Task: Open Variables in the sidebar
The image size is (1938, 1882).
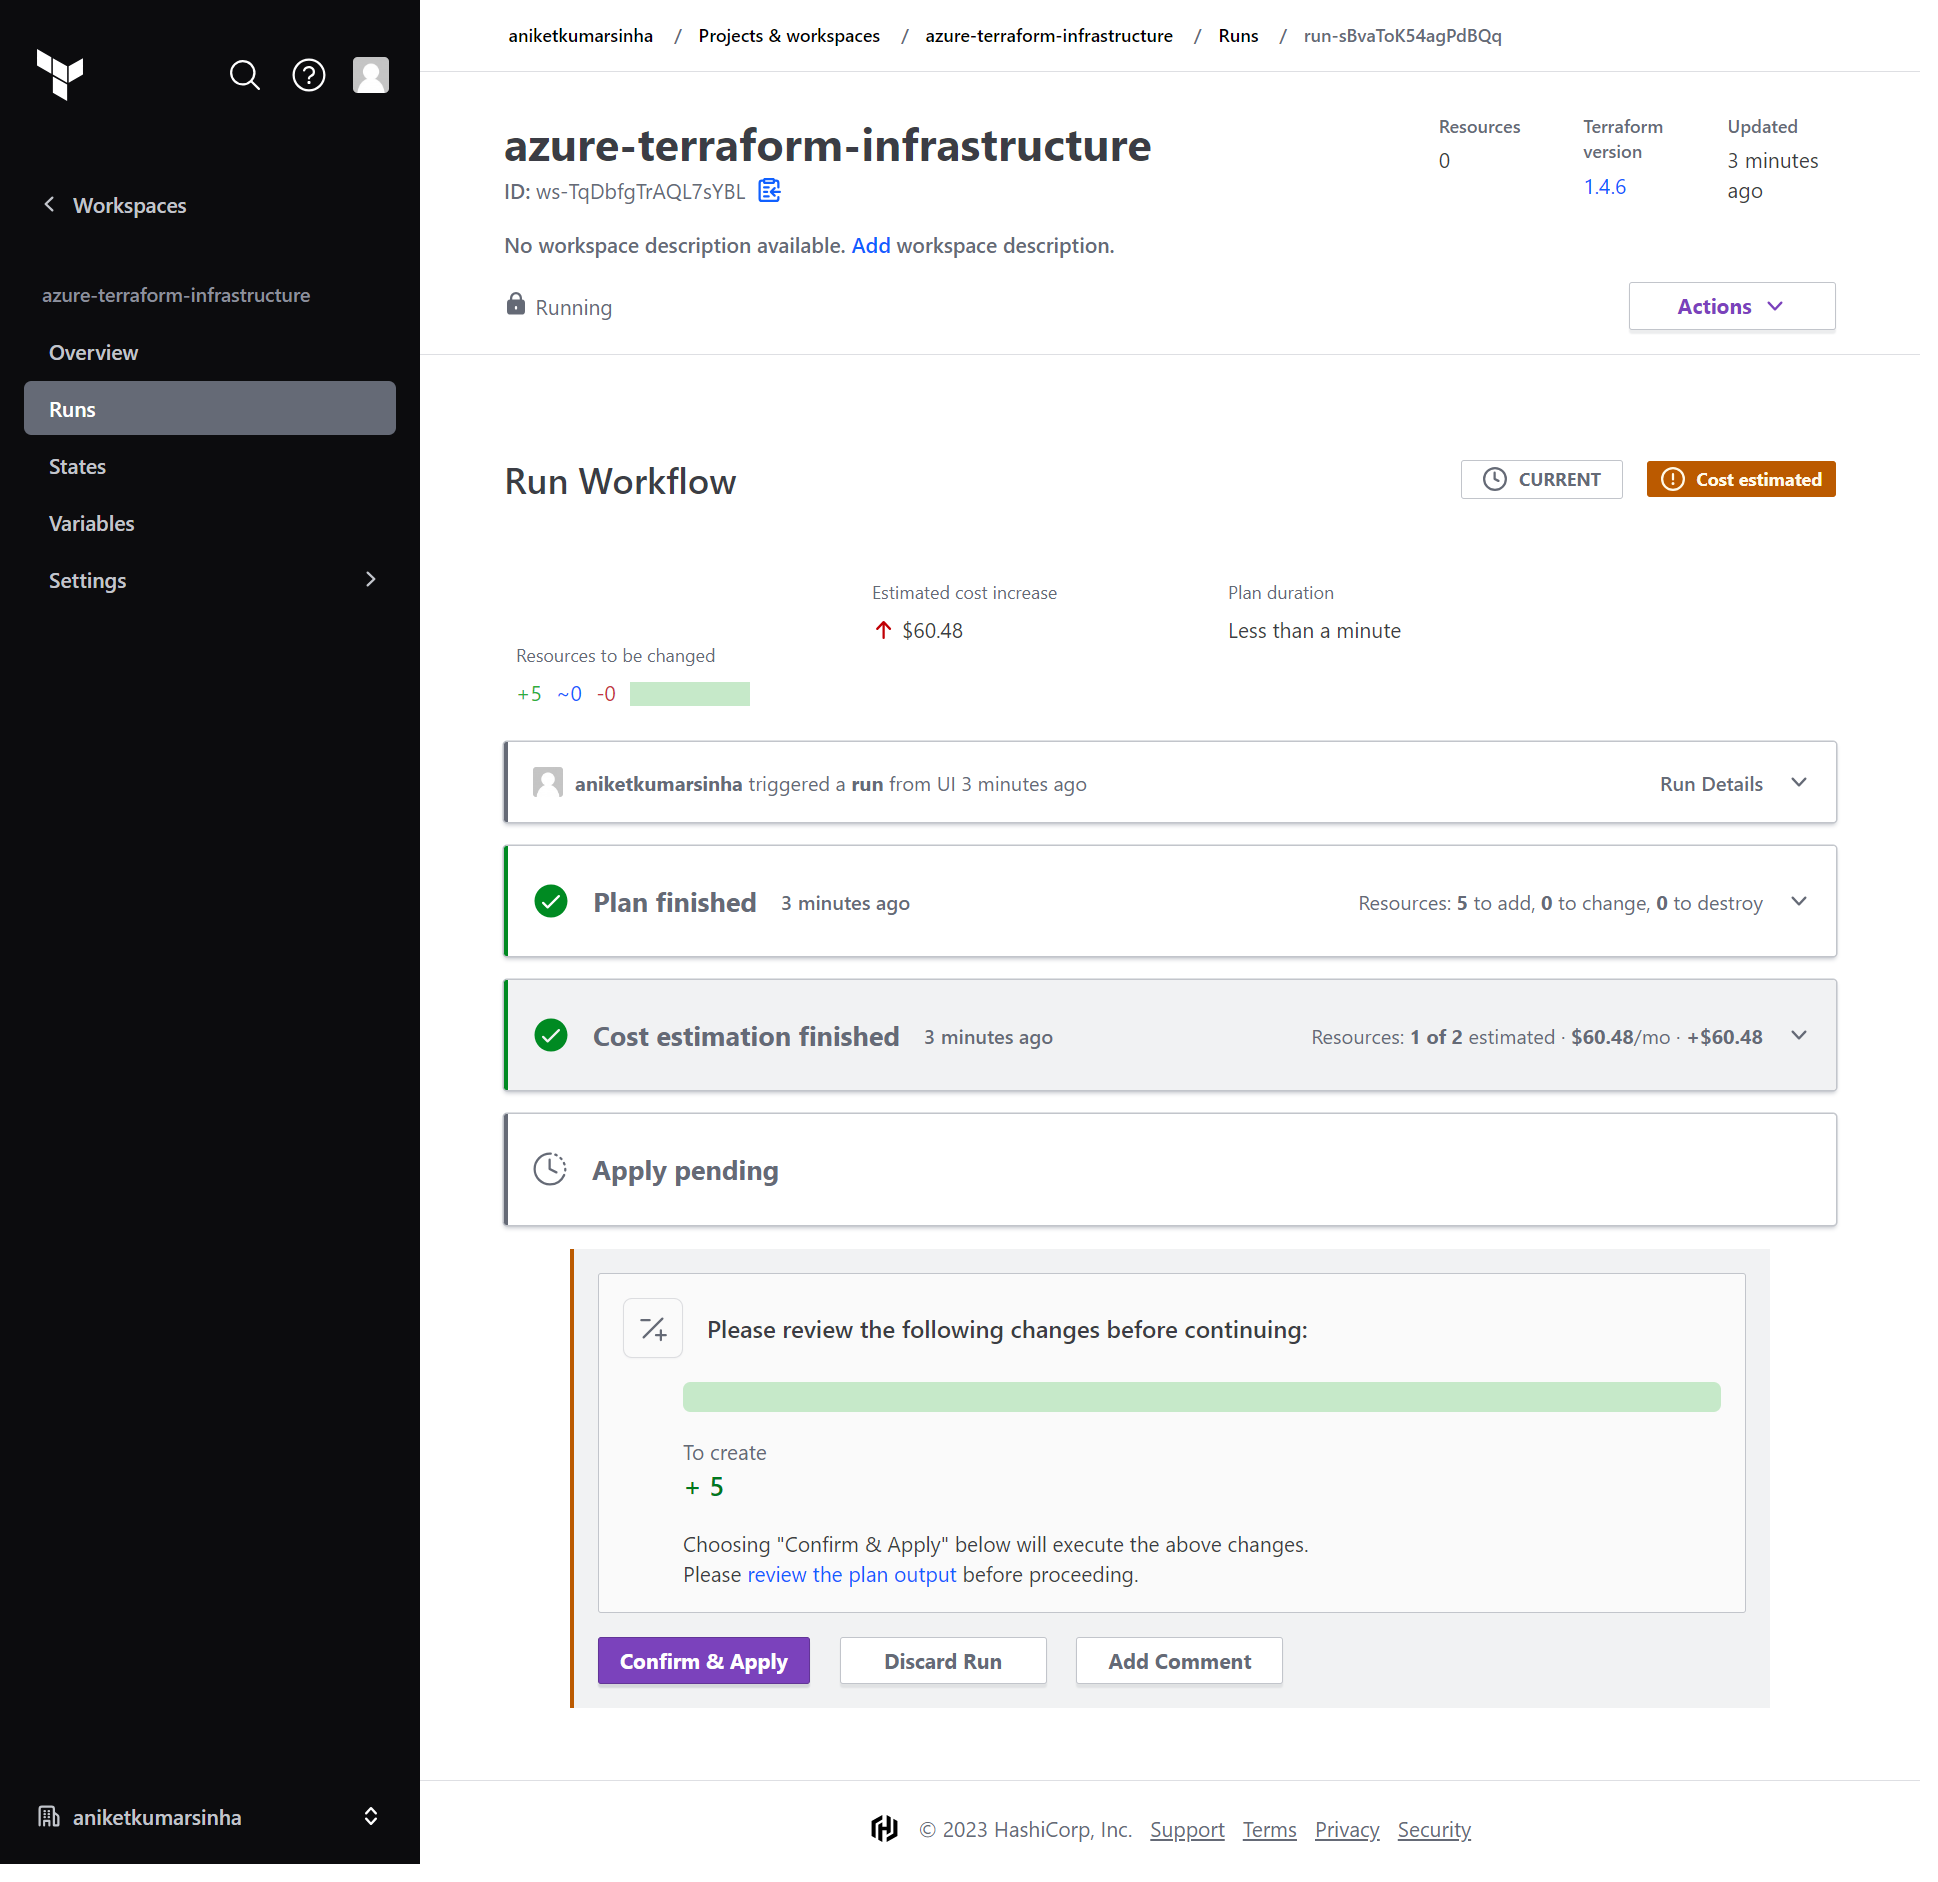Action: pyautogui.click(x=210, y=523)
